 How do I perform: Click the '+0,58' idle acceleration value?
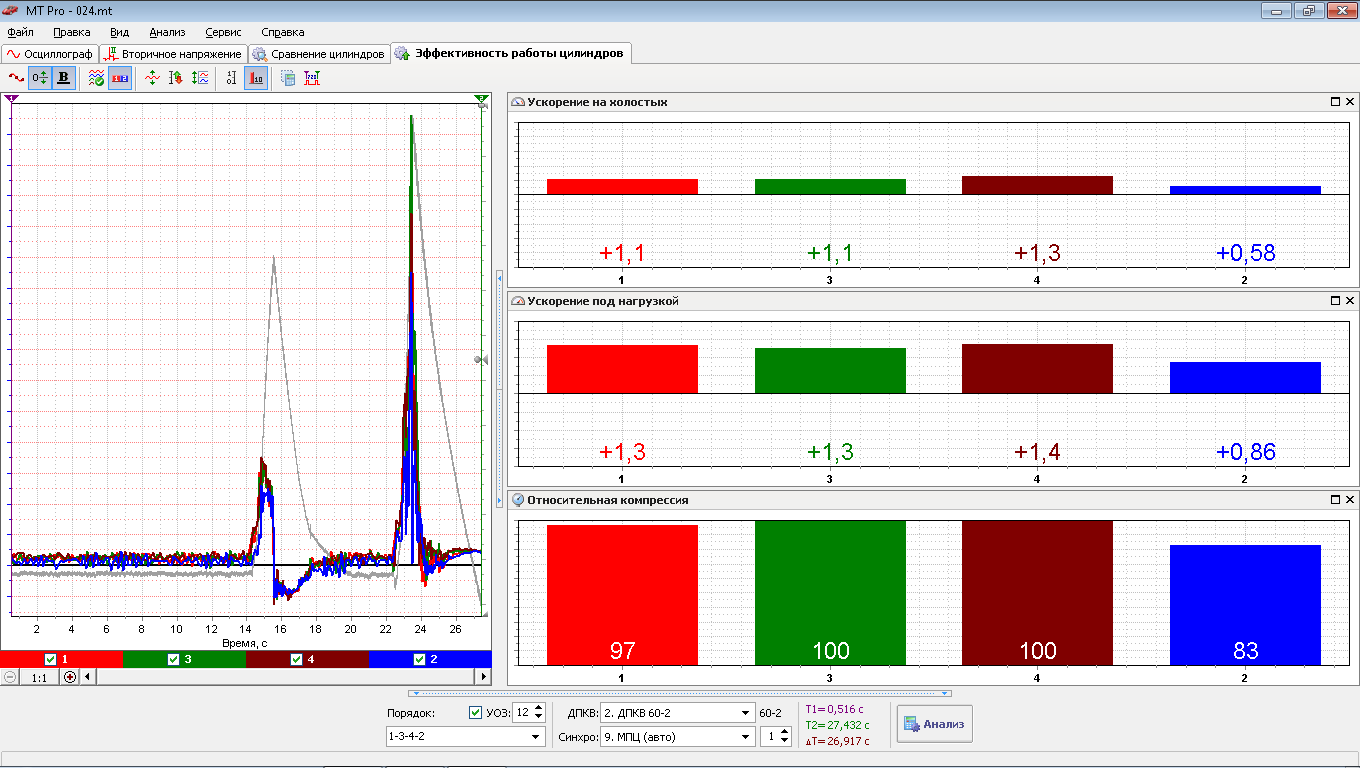pos(1246,253)
